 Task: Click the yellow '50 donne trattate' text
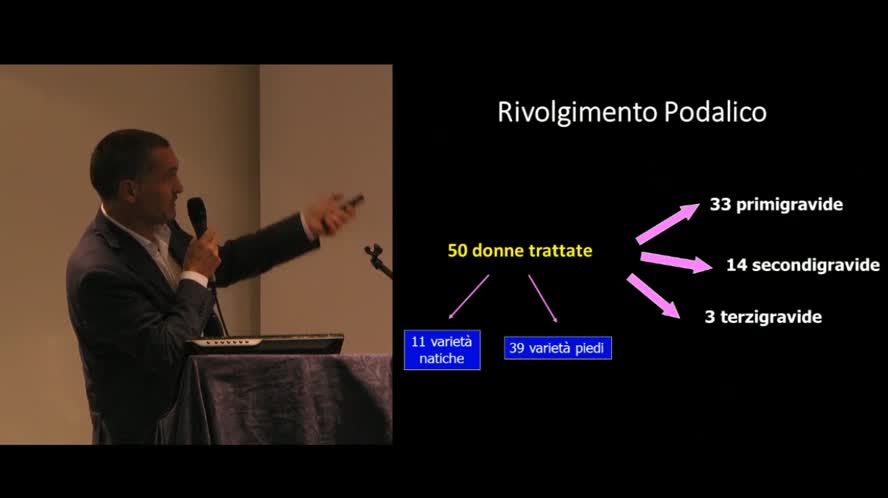519,251
